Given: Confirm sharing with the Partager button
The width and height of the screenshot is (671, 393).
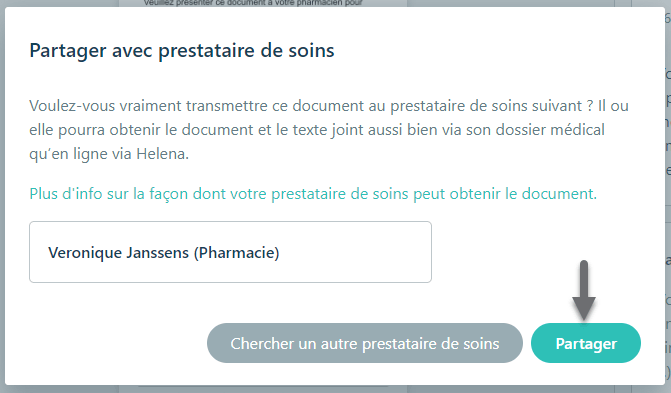Looking at the screenshot, I should (x=585, y=343).
